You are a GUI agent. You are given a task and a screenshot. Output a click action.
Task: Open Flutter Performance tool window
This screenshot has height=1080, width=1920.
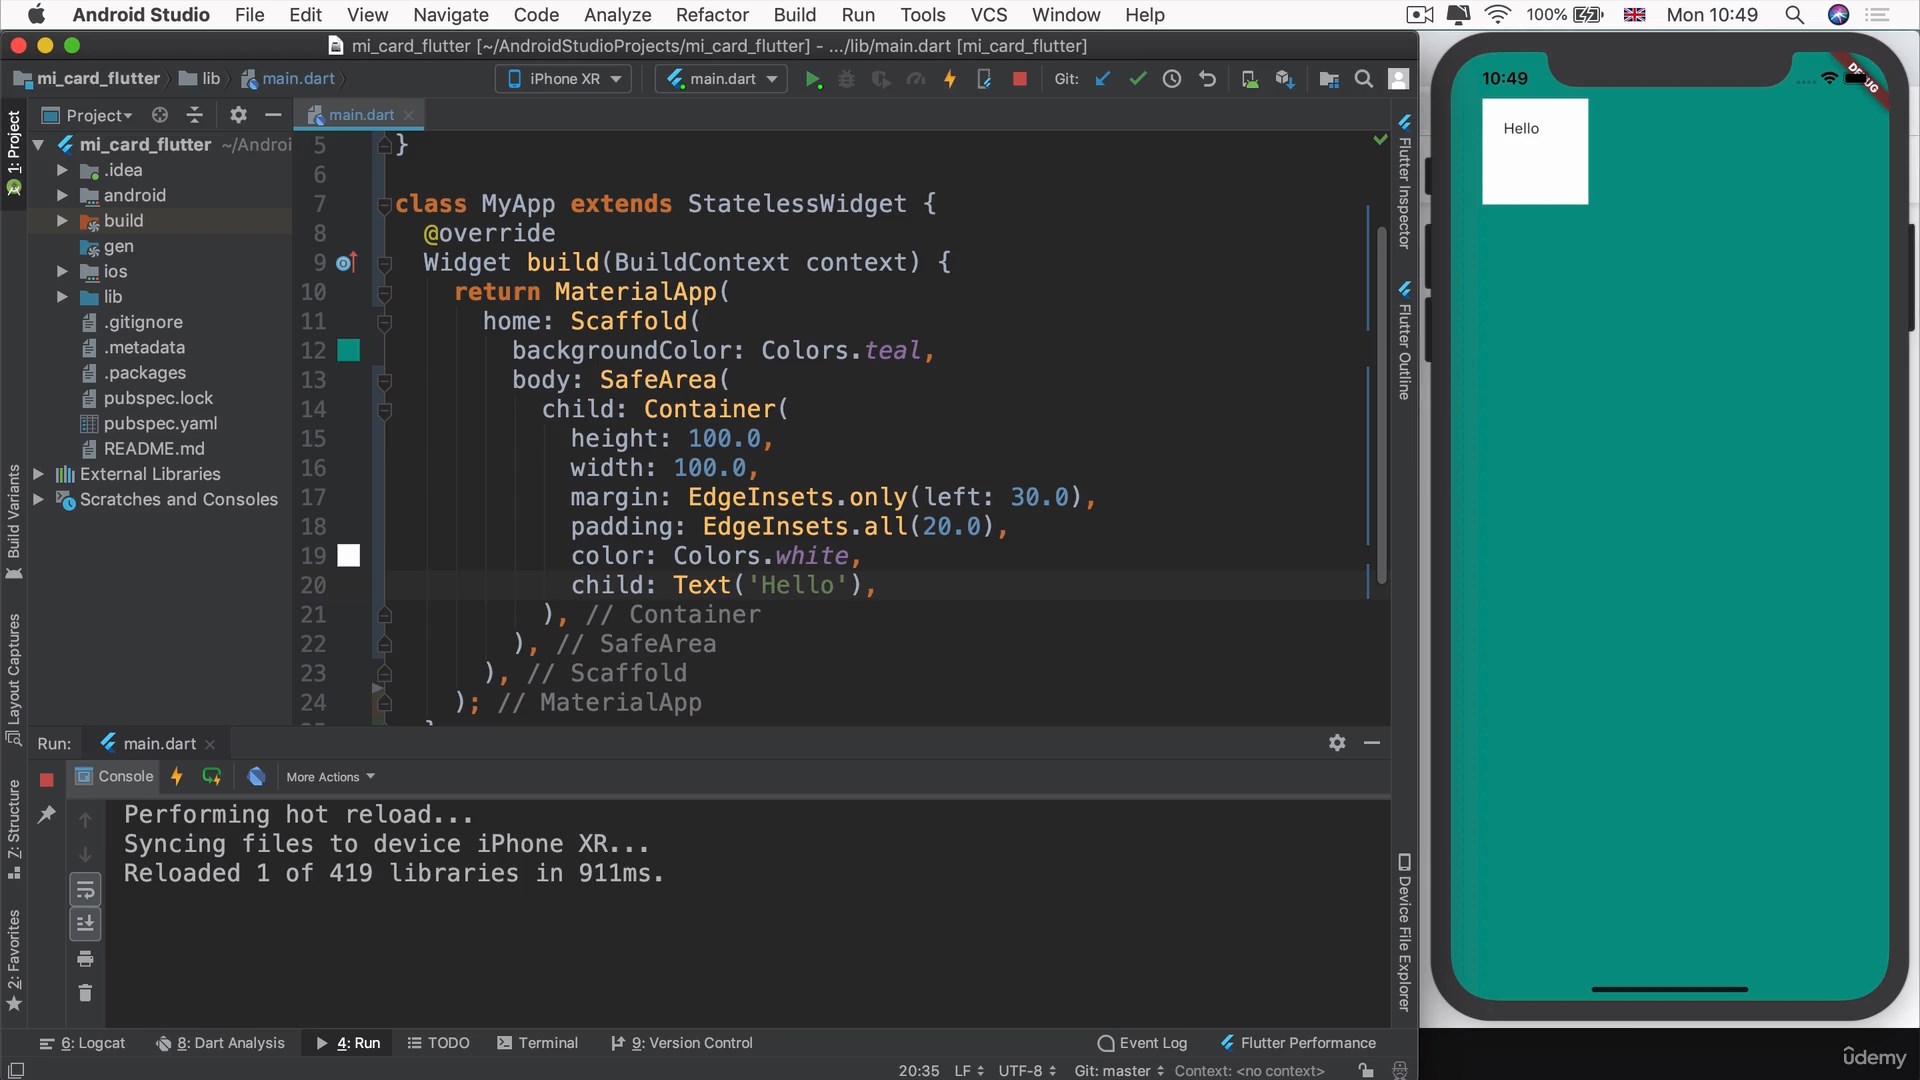1298,1043
